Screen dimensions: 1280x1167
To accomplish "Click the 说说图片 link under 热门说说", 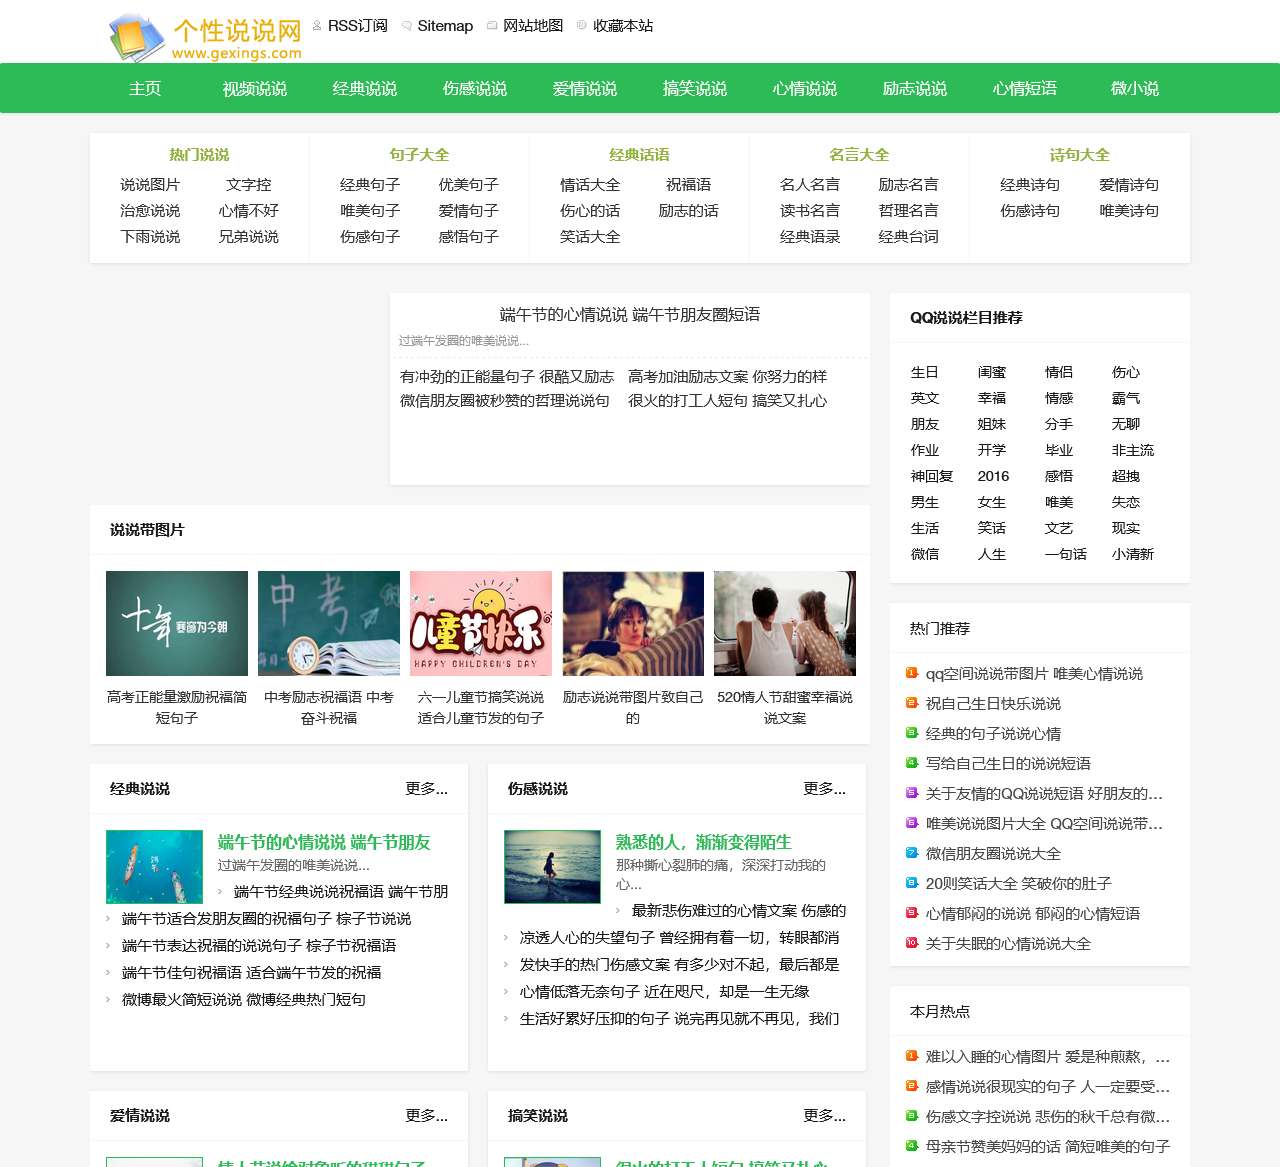I will (x=150, y=185).
